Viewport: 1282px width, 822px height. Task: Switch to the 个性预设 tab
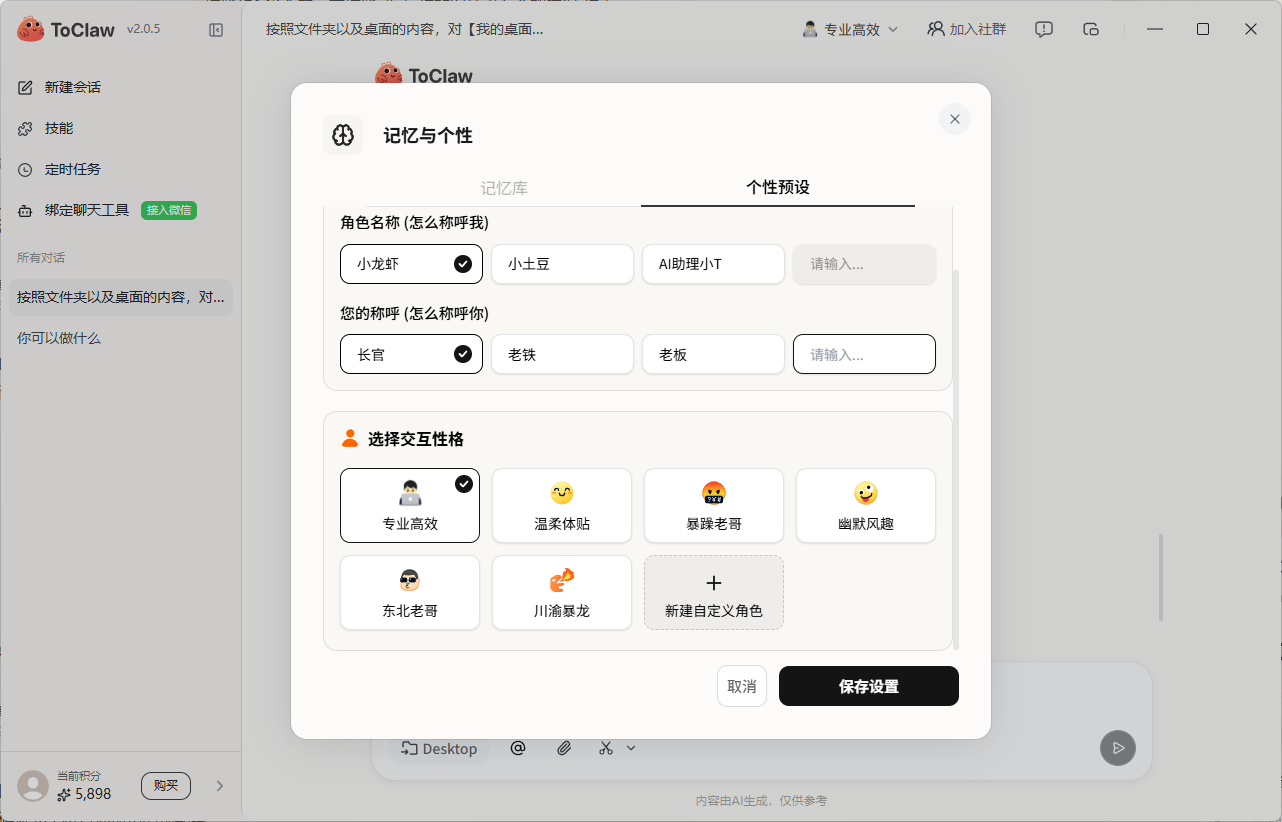click(777, 187)
